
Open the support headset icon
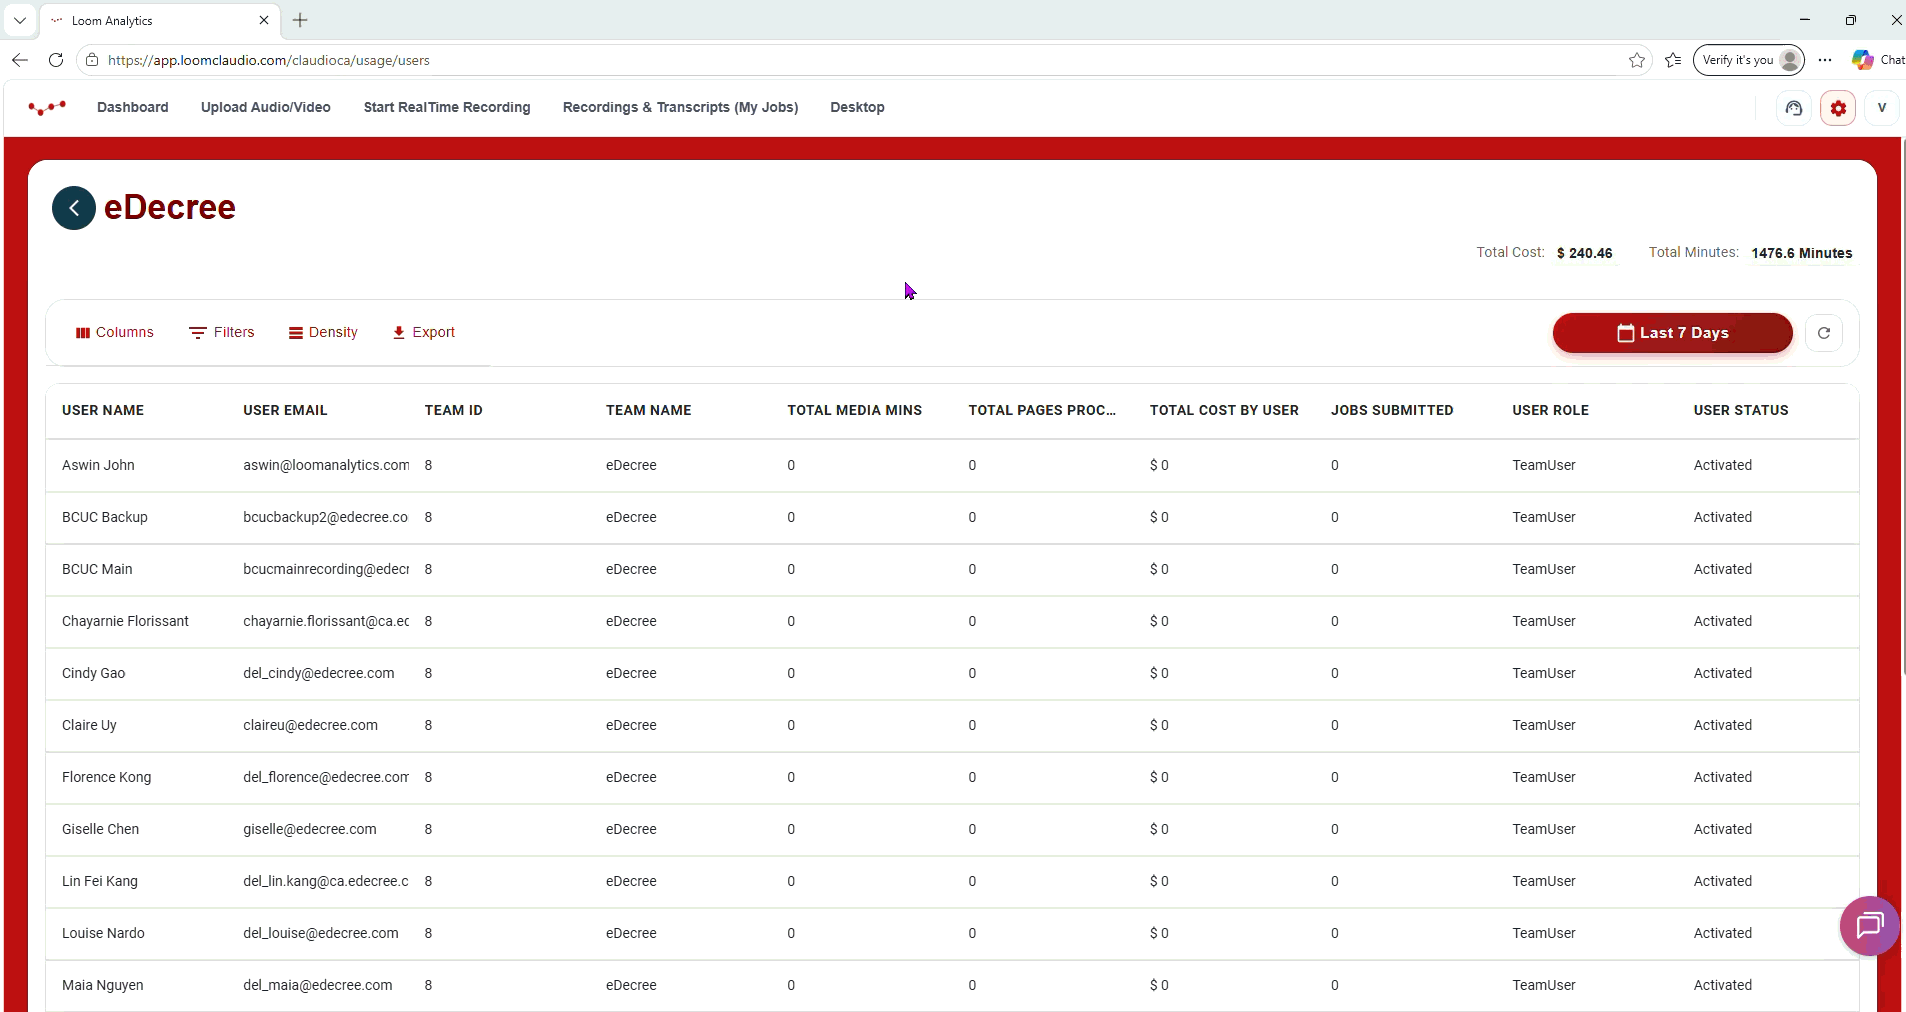point(1794,108)
